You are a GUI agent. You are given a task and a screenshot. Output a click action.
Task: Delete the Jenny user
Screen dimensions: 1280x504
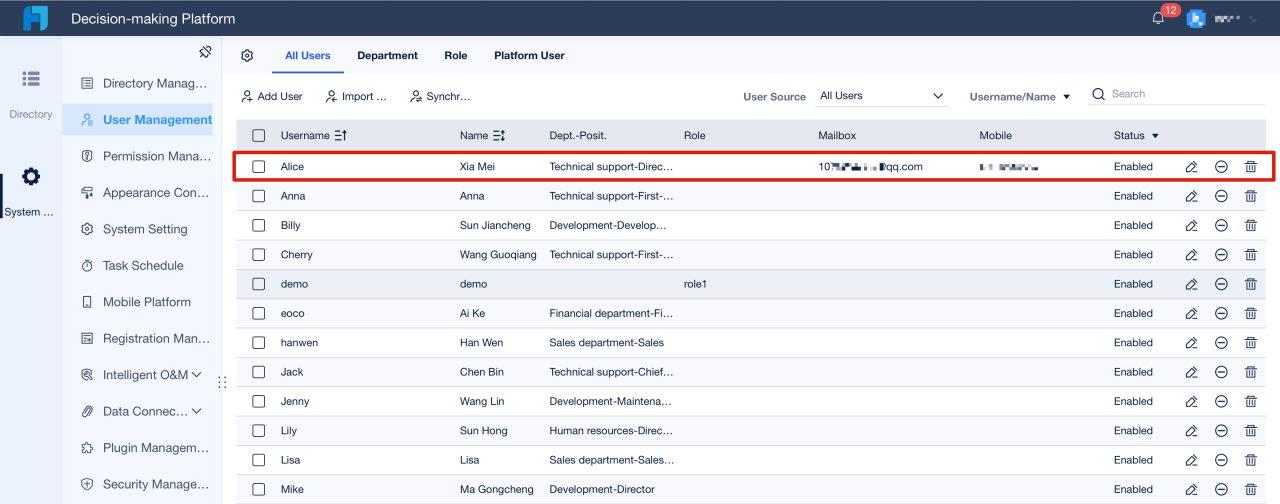pos(1251,401)
